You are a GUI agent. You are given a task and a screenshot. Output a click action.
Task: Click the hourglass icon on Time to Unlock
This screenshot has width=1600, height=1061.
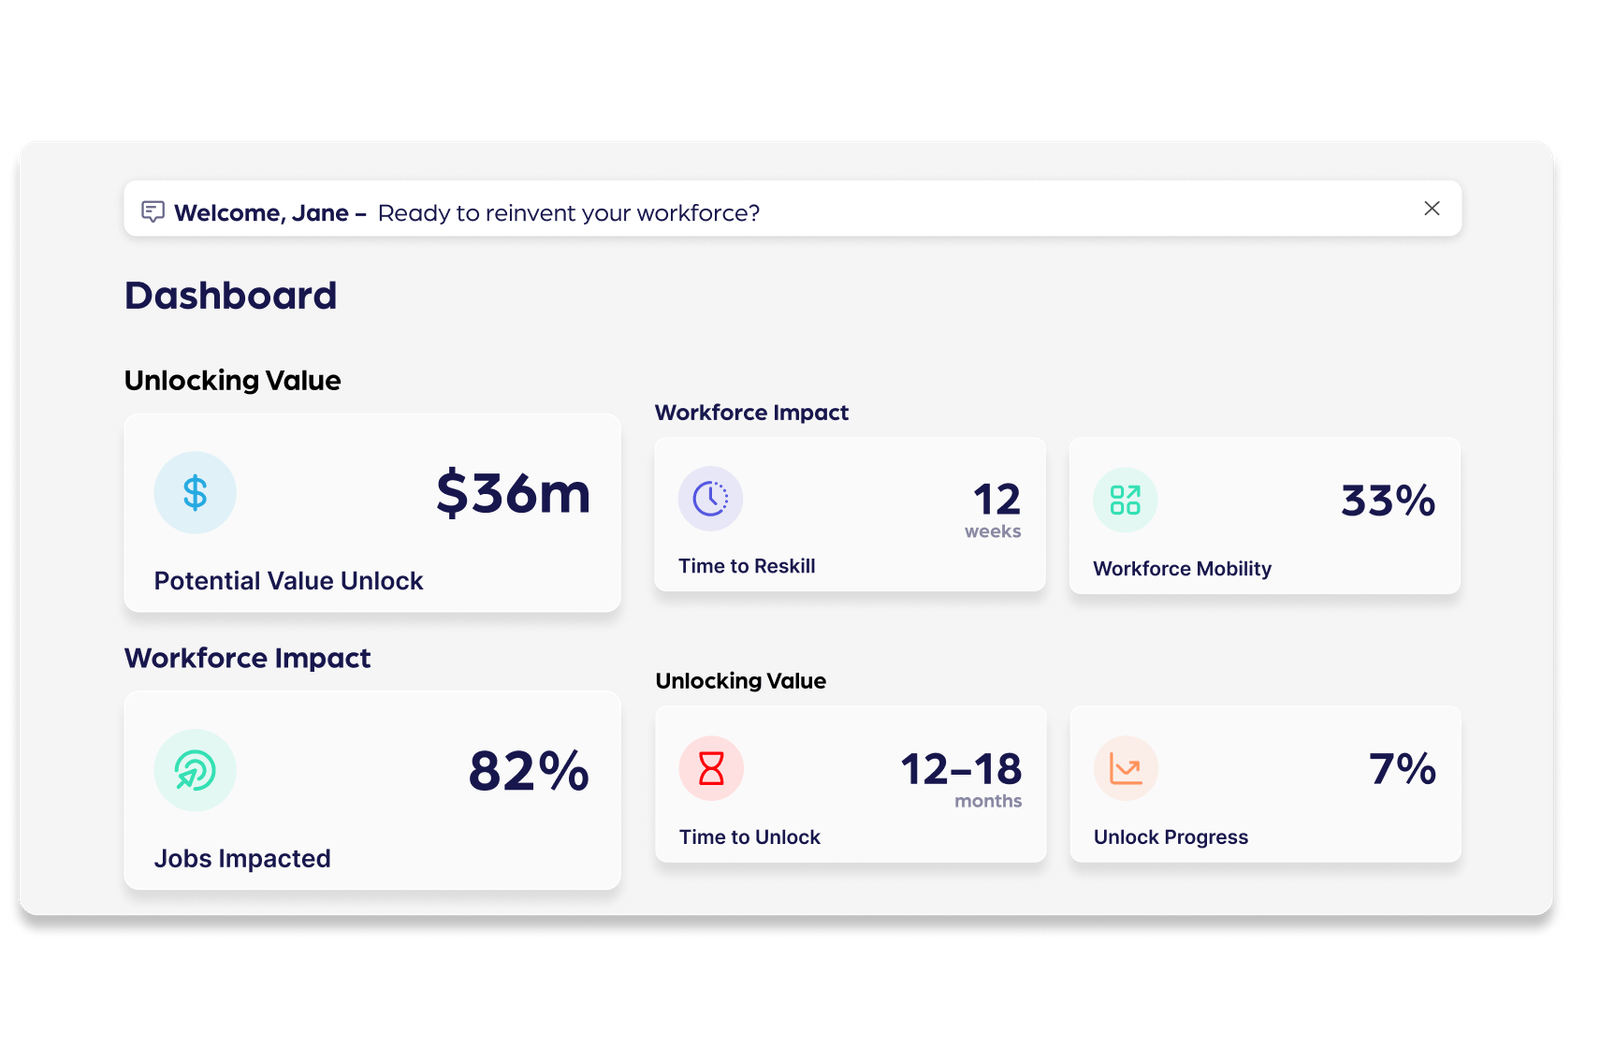pyautogui.click(x=711, y=768)
